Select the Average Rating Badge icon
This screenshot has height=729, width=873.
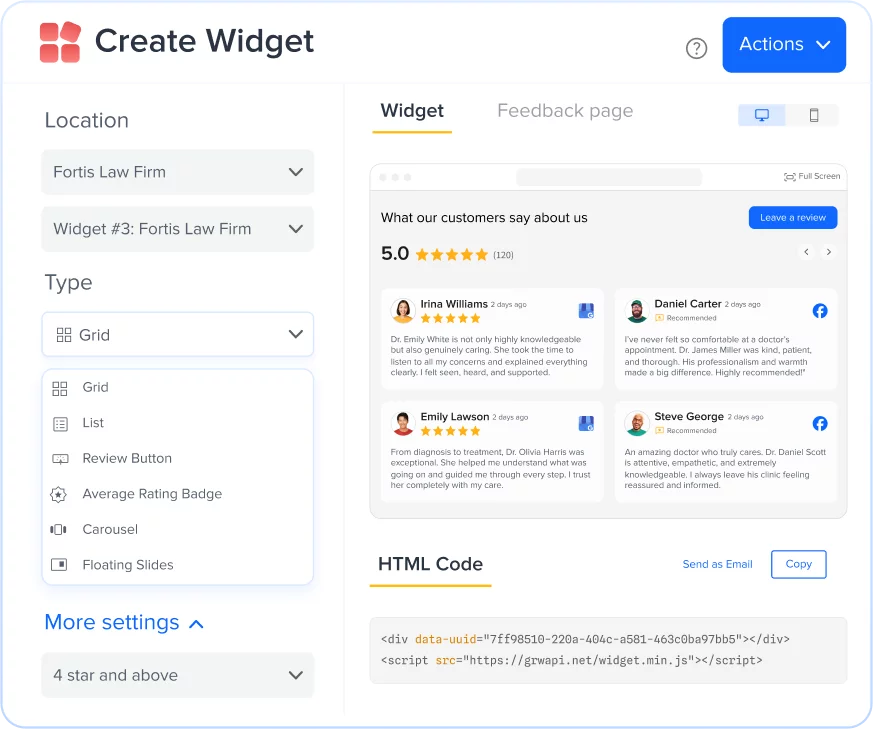click(x=59, y=493)
